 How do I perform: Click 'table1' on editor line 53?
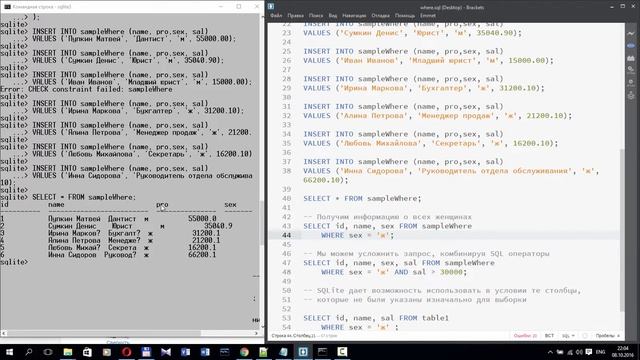point(435,318)
